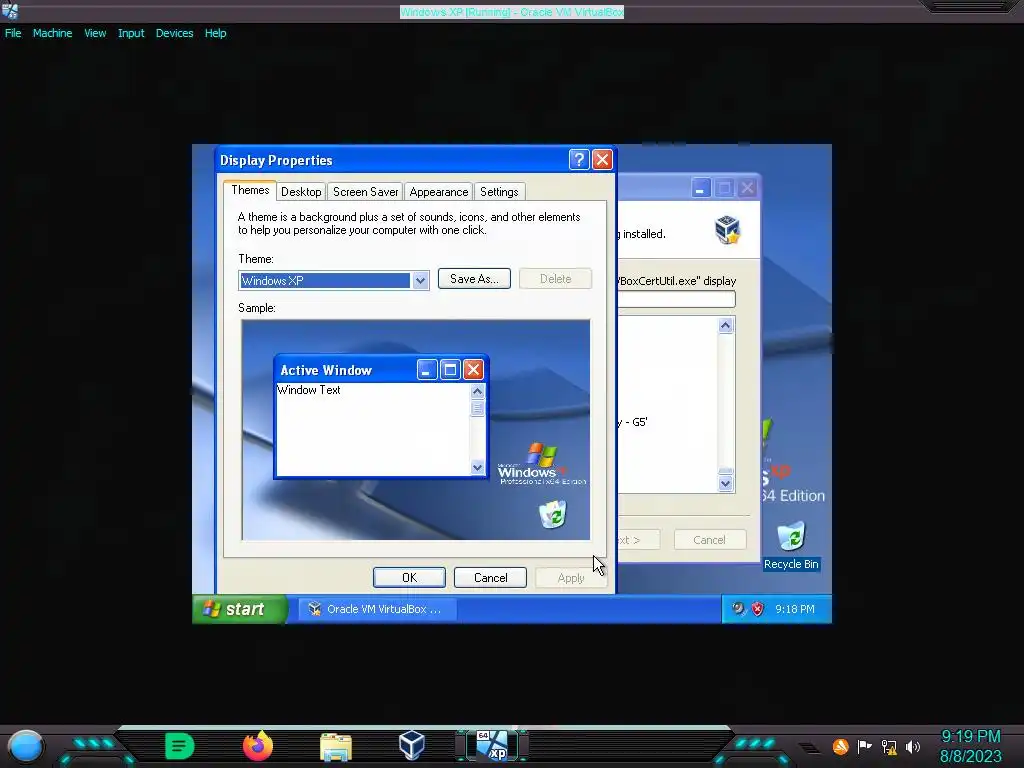
Task: Click the VirtualBox window icon in title bar
Action: [x=10, y=10]
